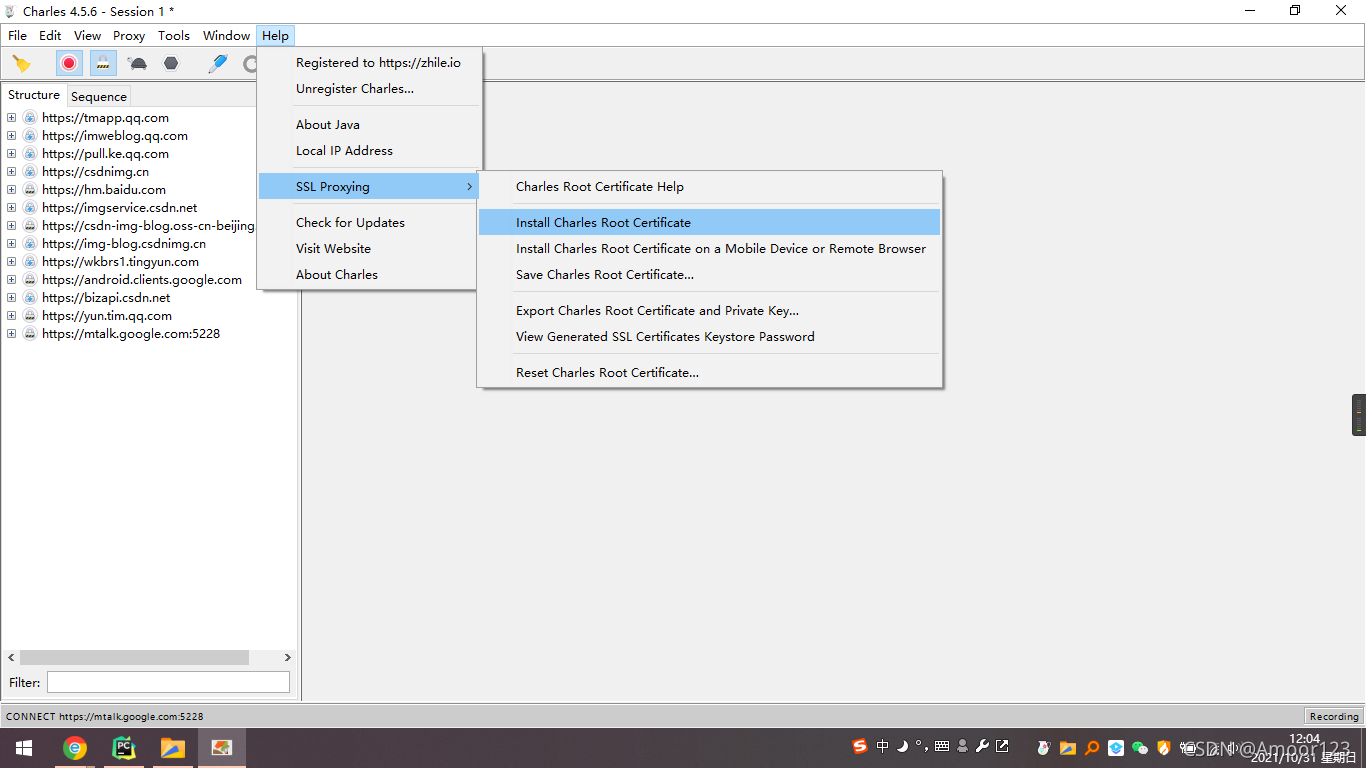Expand the https://csdnimg.cn node
The height and width of the screenshot is (768, 1366).
point(11,172)
